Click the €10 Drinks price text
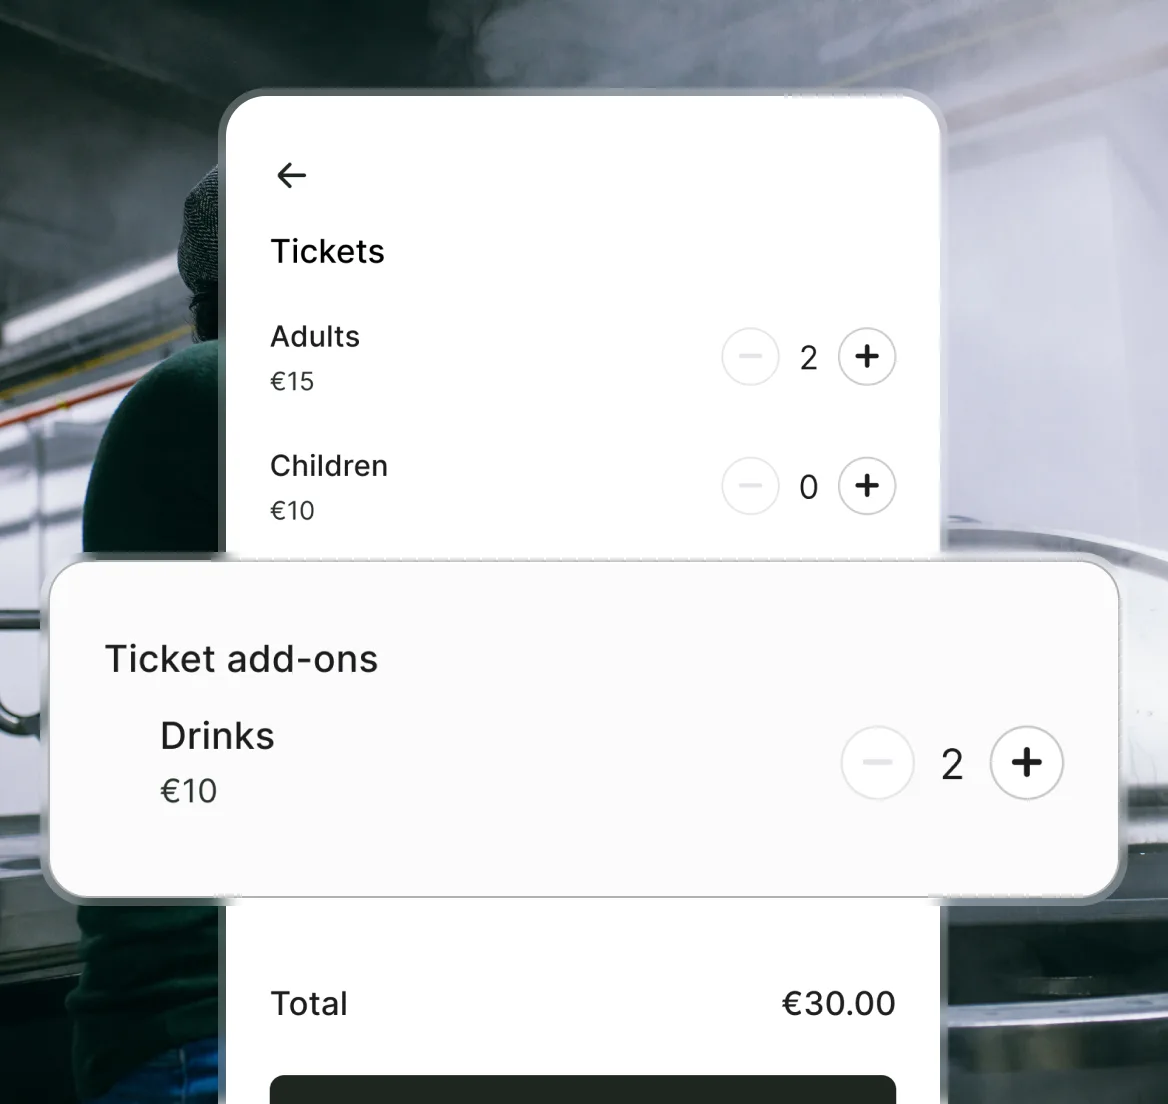 (x=189, y=791)
